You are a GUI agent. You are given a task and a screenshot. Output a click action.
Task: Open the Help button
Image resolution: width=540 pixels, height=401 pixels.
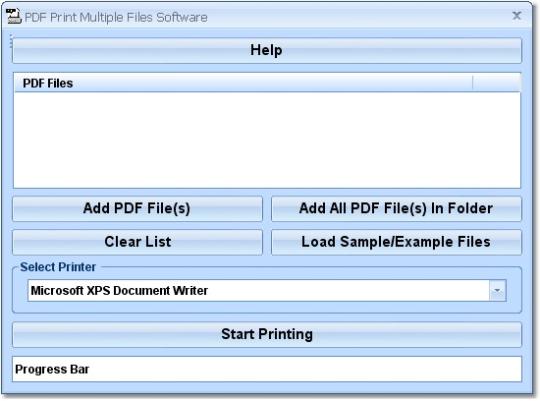pyautogui.click(x=267, y=50)
